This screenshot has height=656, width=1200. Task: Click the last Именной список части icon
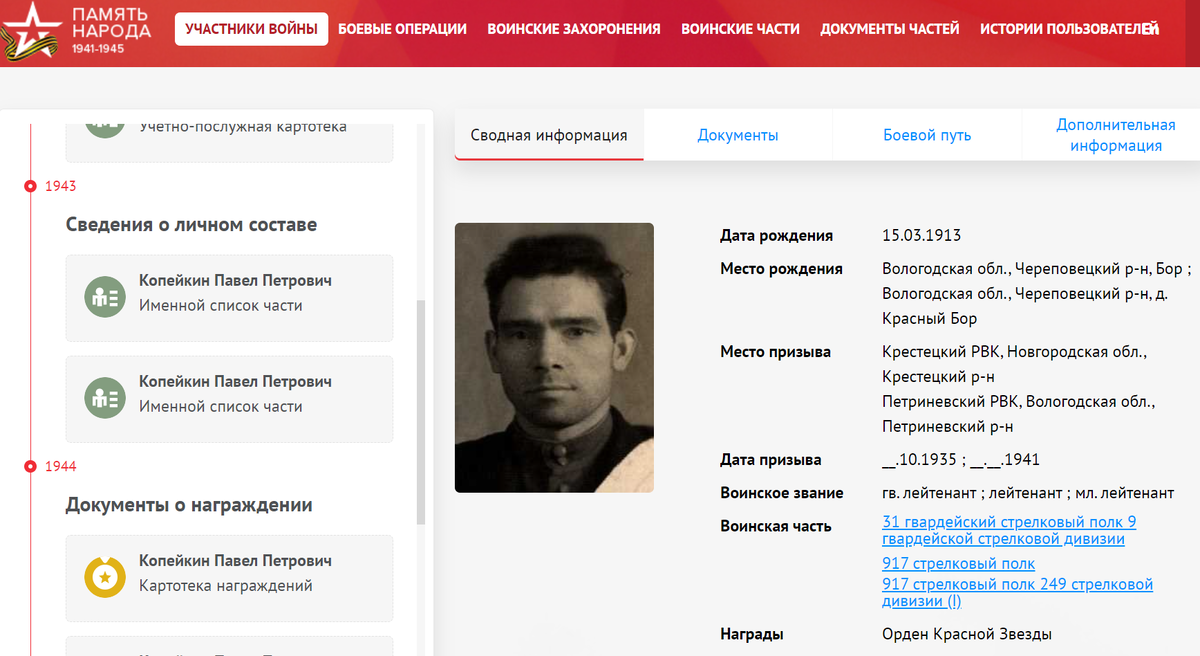[105, 398]
